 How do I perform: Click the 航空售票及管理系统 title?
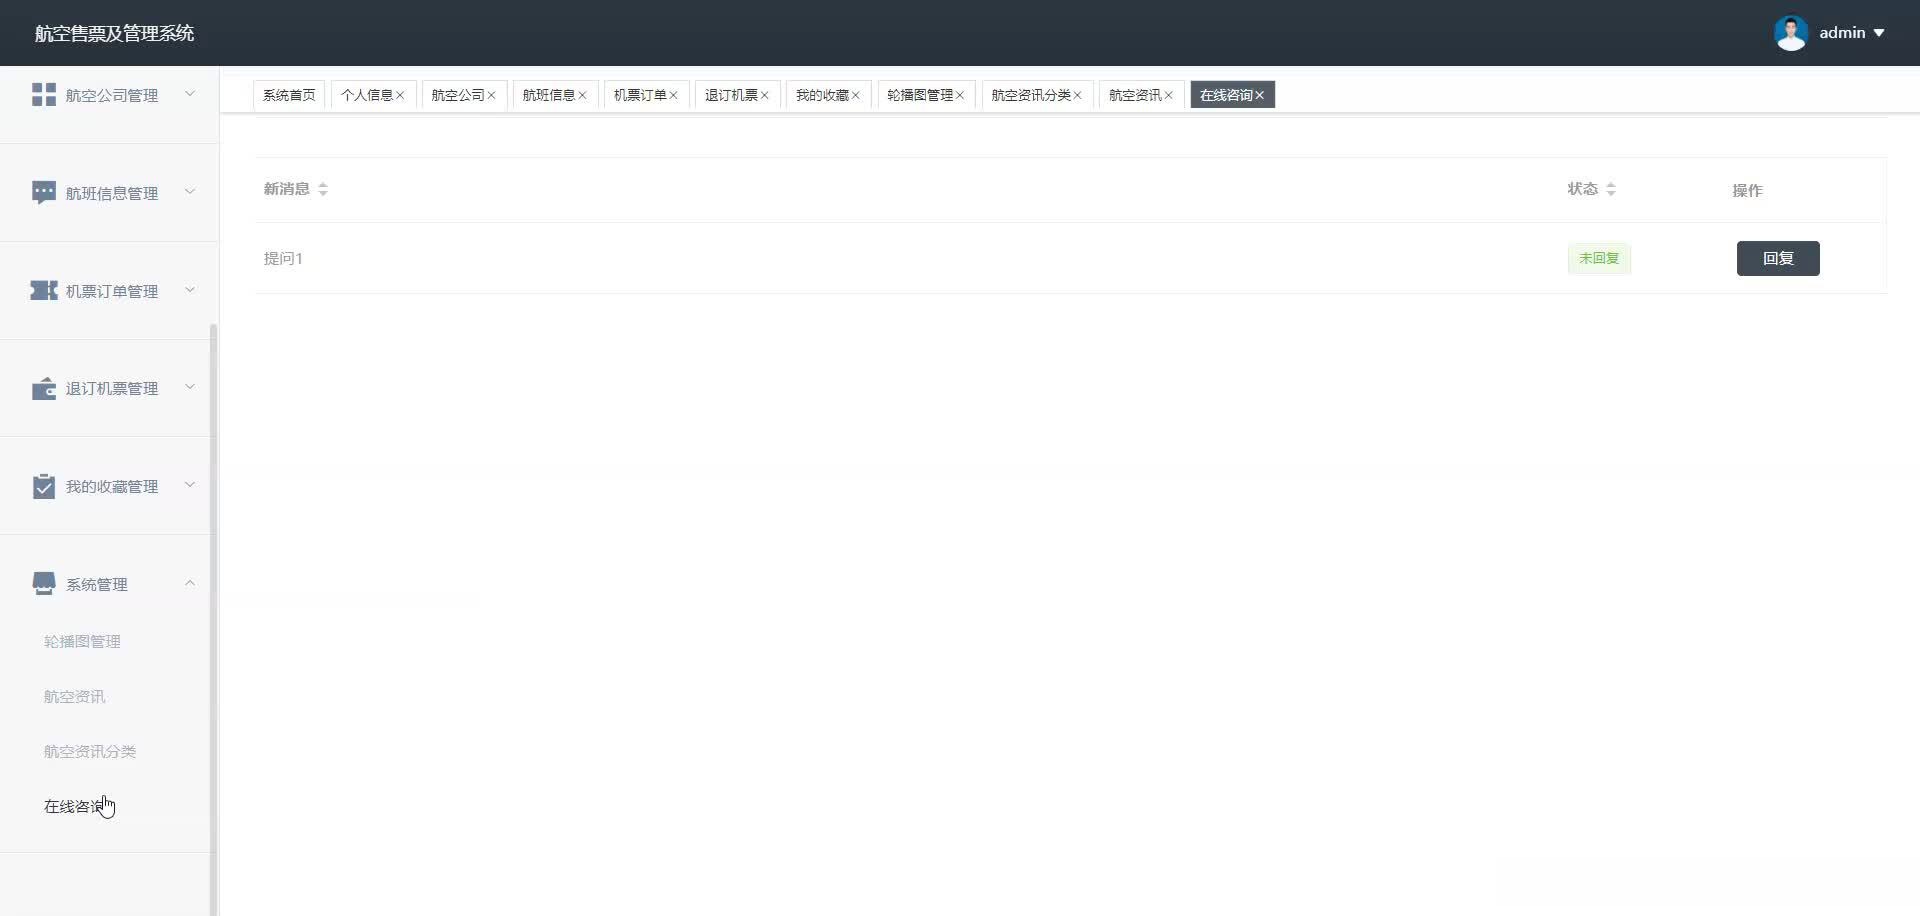click(114, 33)
